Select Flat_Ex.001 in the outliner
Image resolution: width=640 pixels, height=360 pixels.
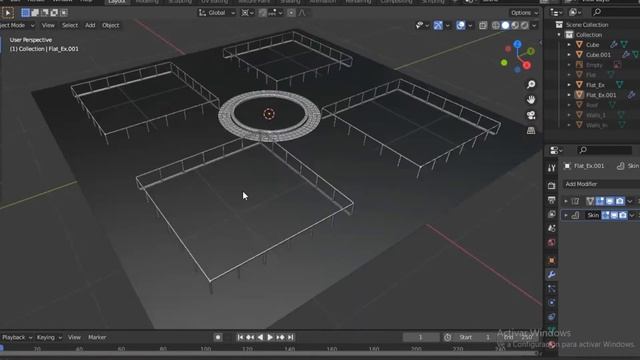pos(601,95)
